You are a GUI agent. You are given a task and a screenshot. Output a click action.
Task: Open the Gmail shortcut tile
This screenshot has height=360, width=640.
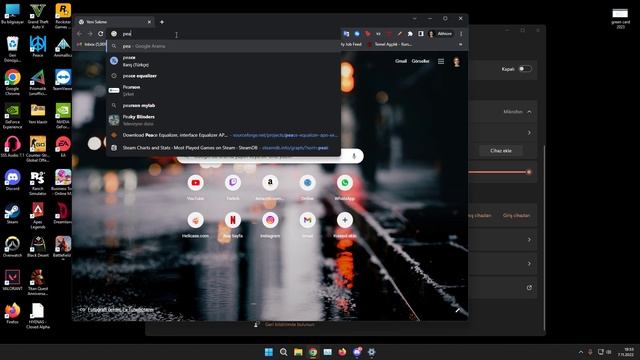tap(307, 224)
